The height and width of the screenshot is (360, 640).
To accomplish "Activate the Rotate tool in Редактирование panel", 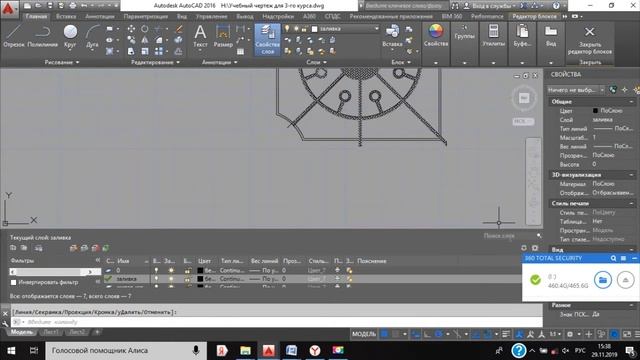I will tap(144, 29).
